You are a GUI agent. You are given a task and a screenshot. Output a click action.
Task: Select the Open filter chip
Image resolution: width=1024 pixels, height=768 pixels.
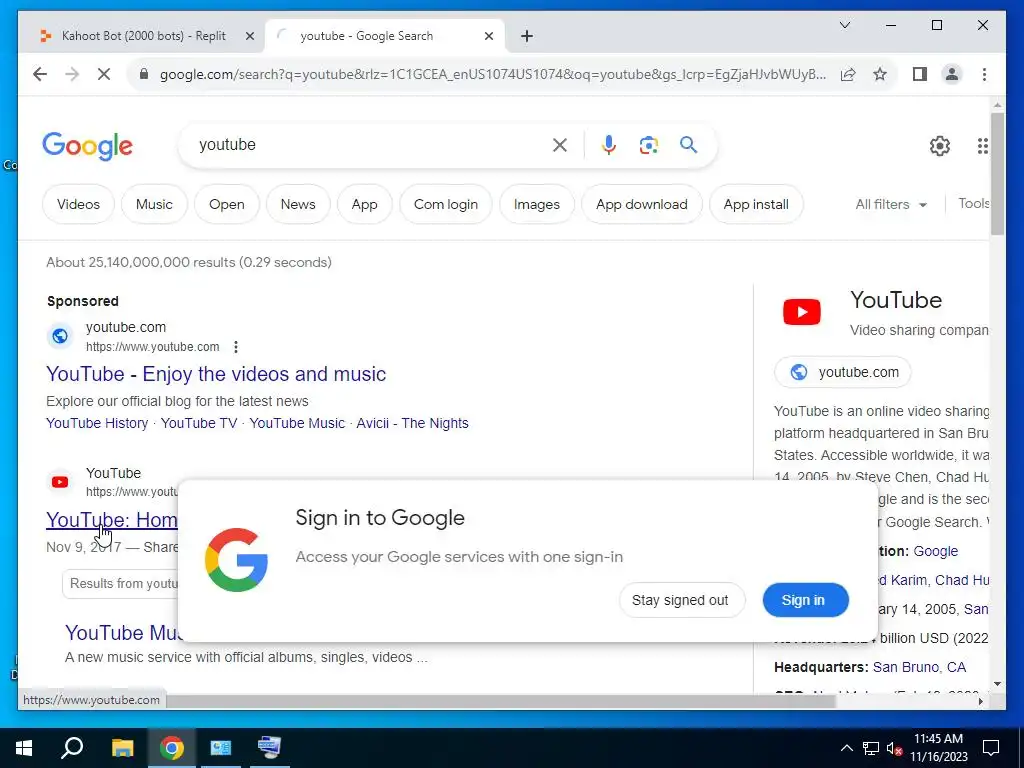pos(227,204)
